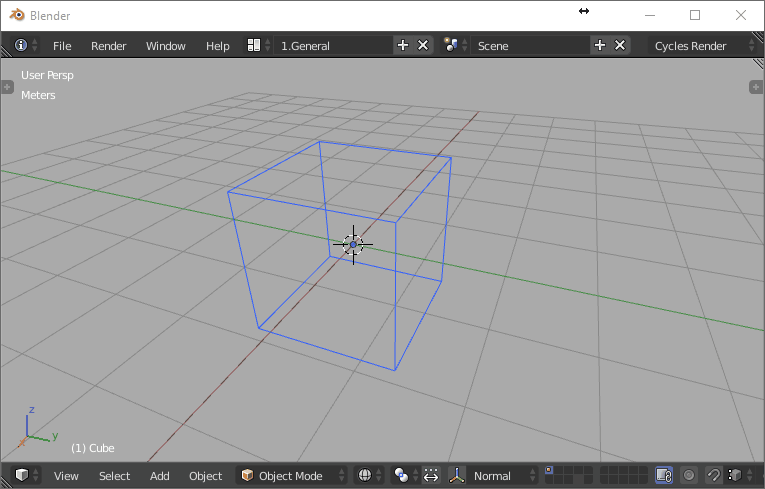Delete the 1.General screen layout

pyautogui.click(x=423, y=45)
